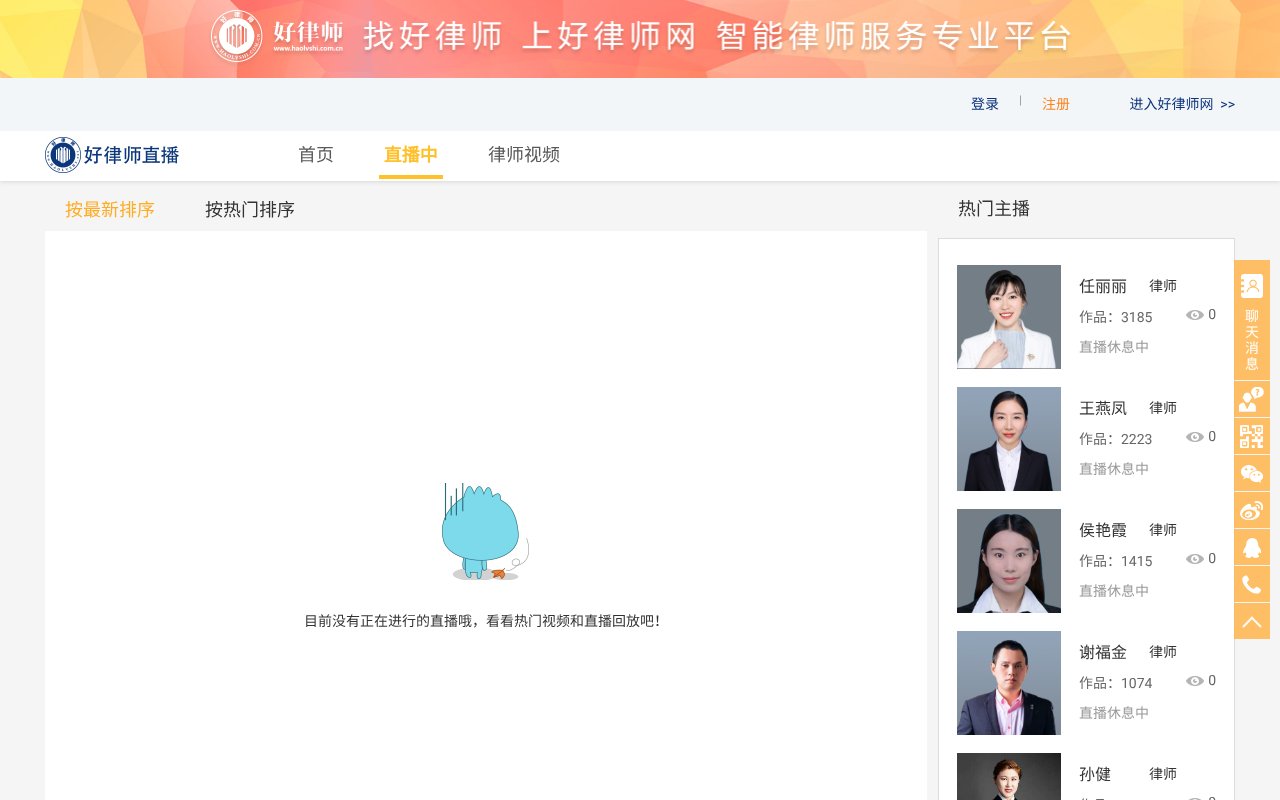Switch to the 首页 tab
This screenshot has width=1280, height=800.
(x=315, y=155)
